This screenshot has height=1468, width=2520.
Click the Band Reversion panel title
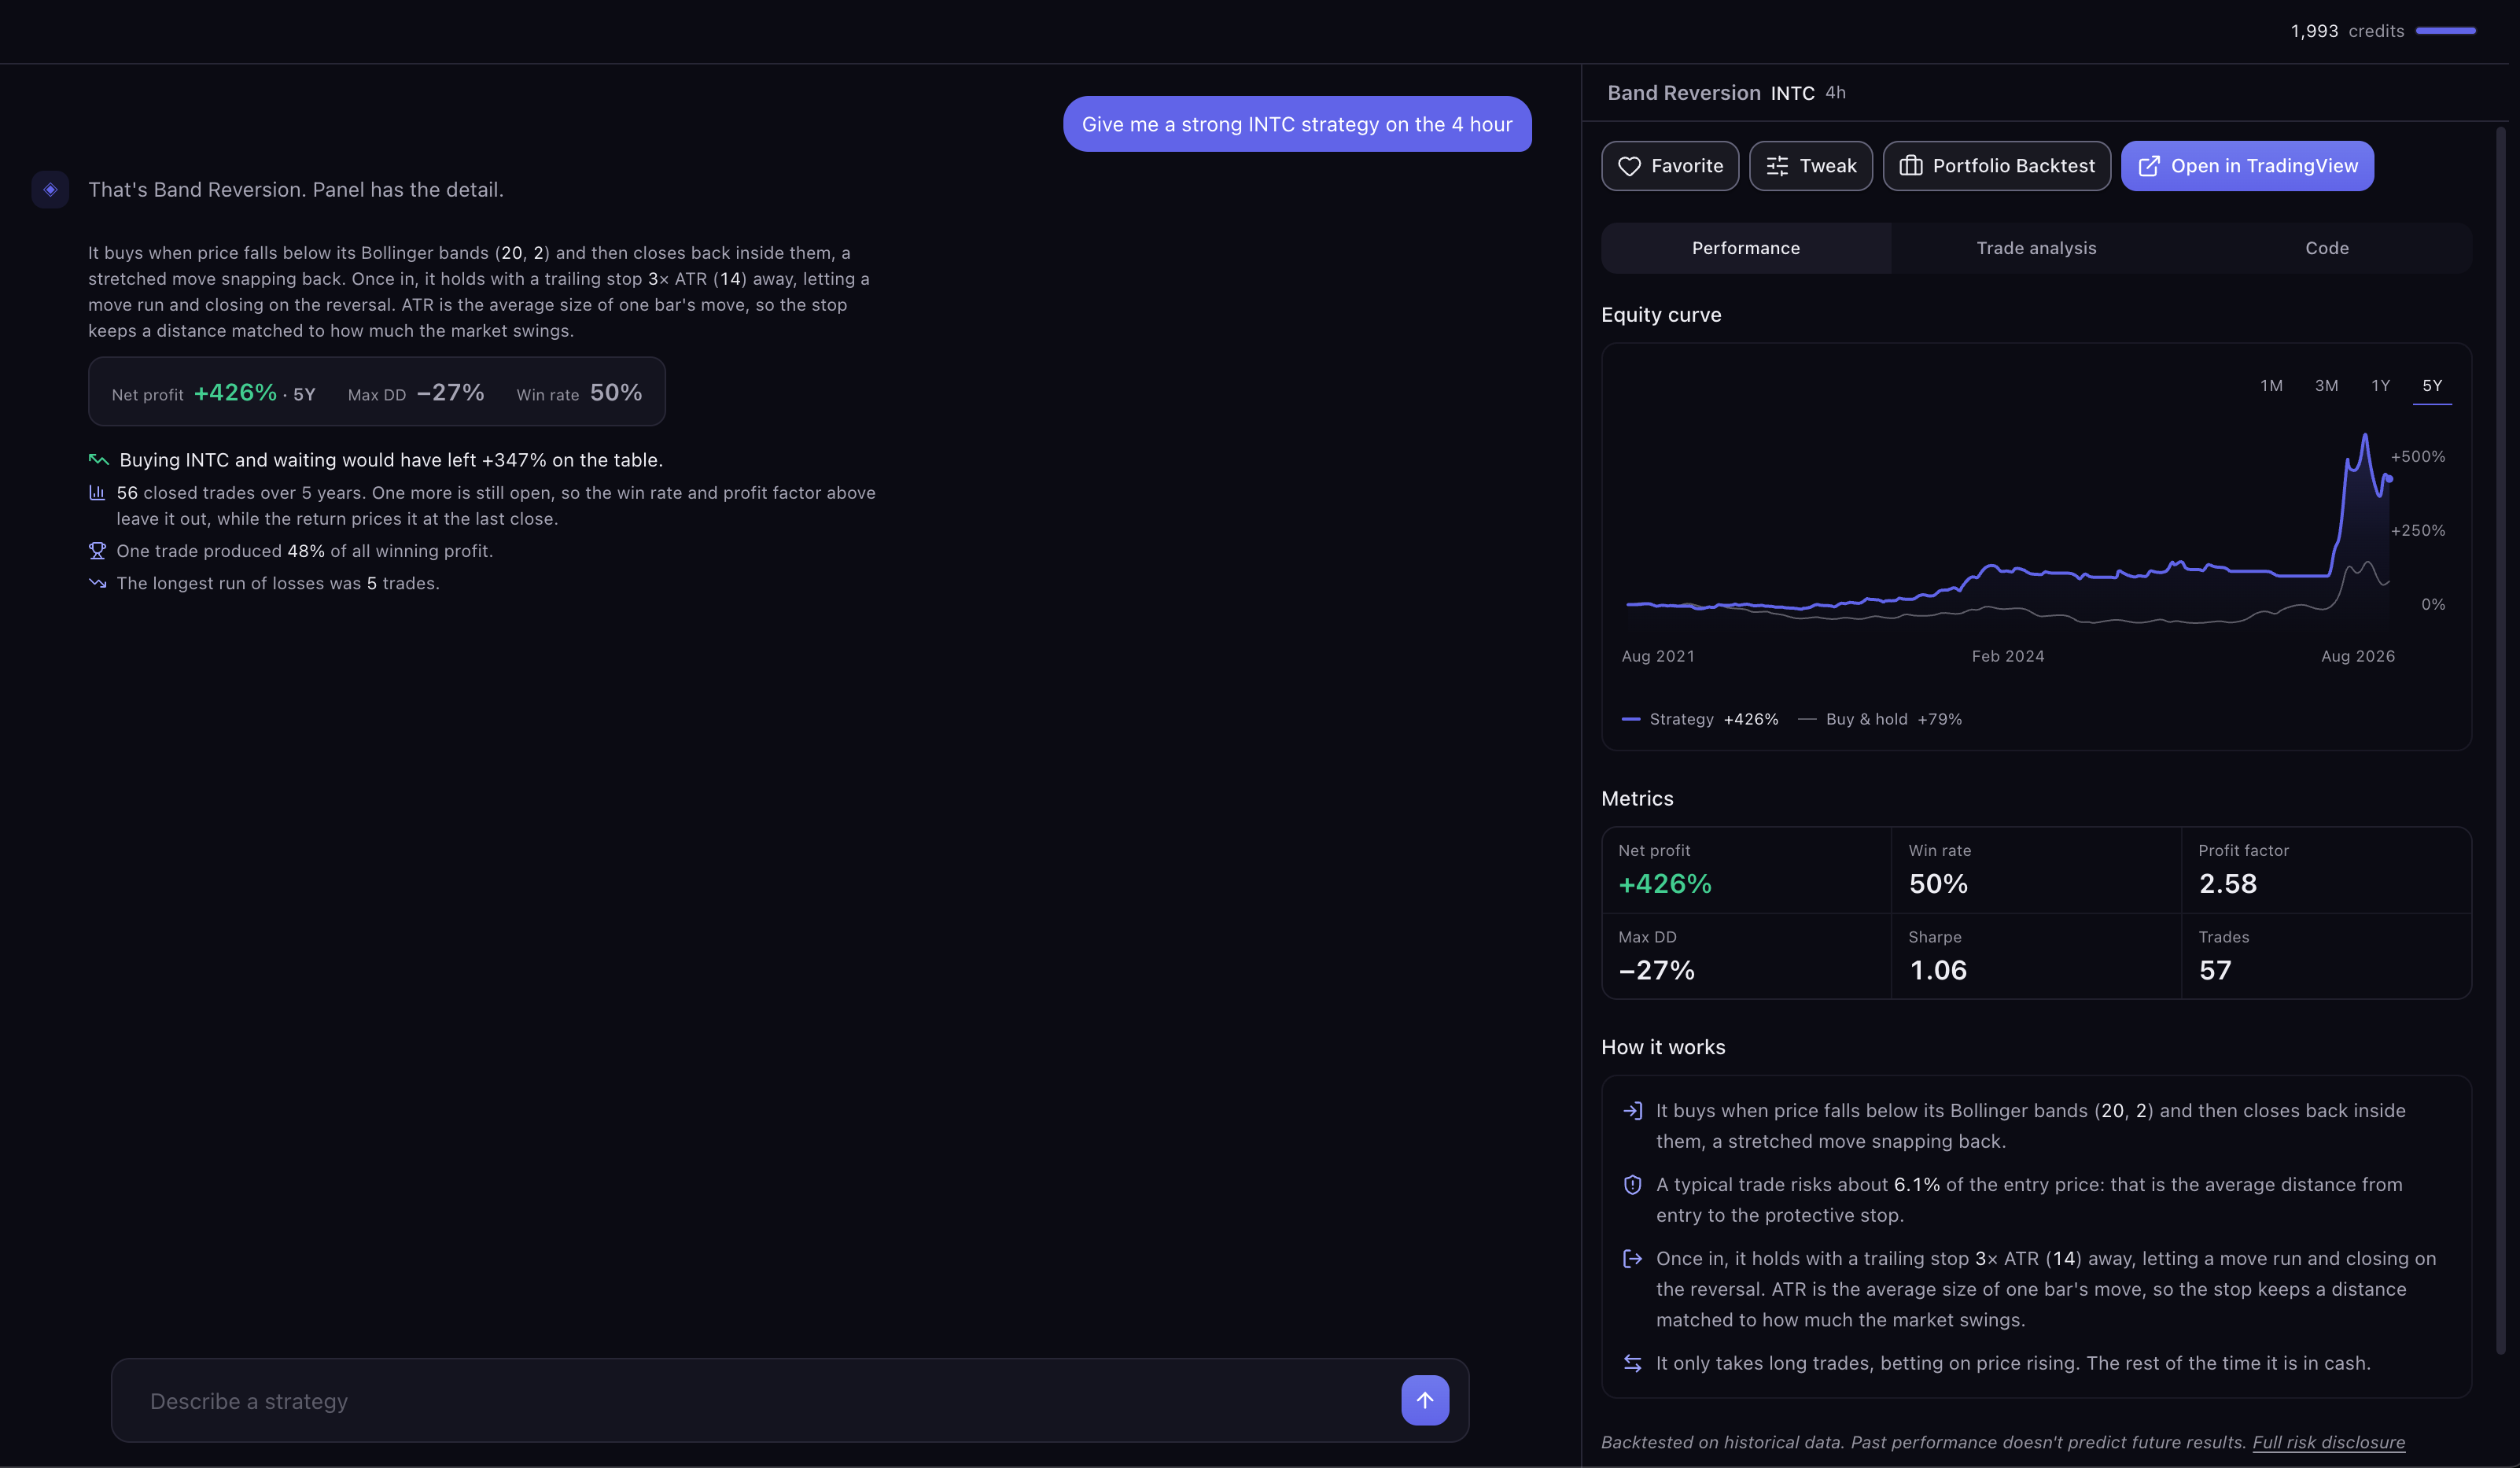pyautogui.click(x=1684, y=93)
